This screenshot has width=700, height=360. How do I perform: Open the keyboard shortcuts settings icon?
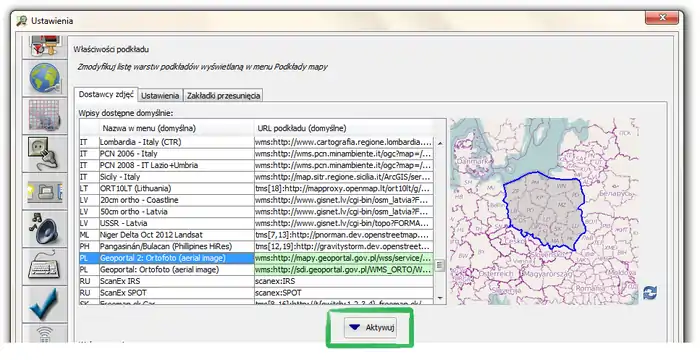(x=45, y=266)
